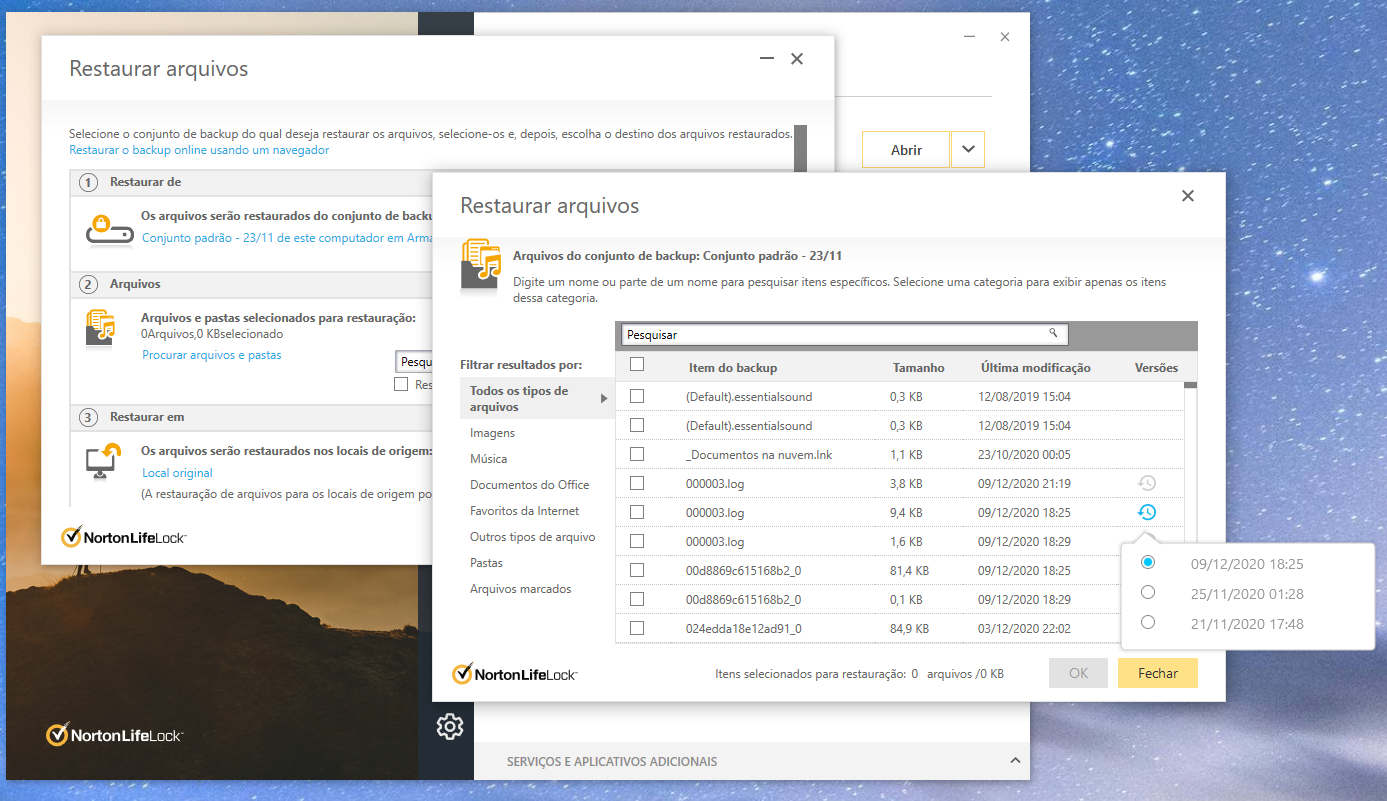Screen dimensions: 1387x801
Task: Filter results by Documentos do Office
Action: (530, 485)
